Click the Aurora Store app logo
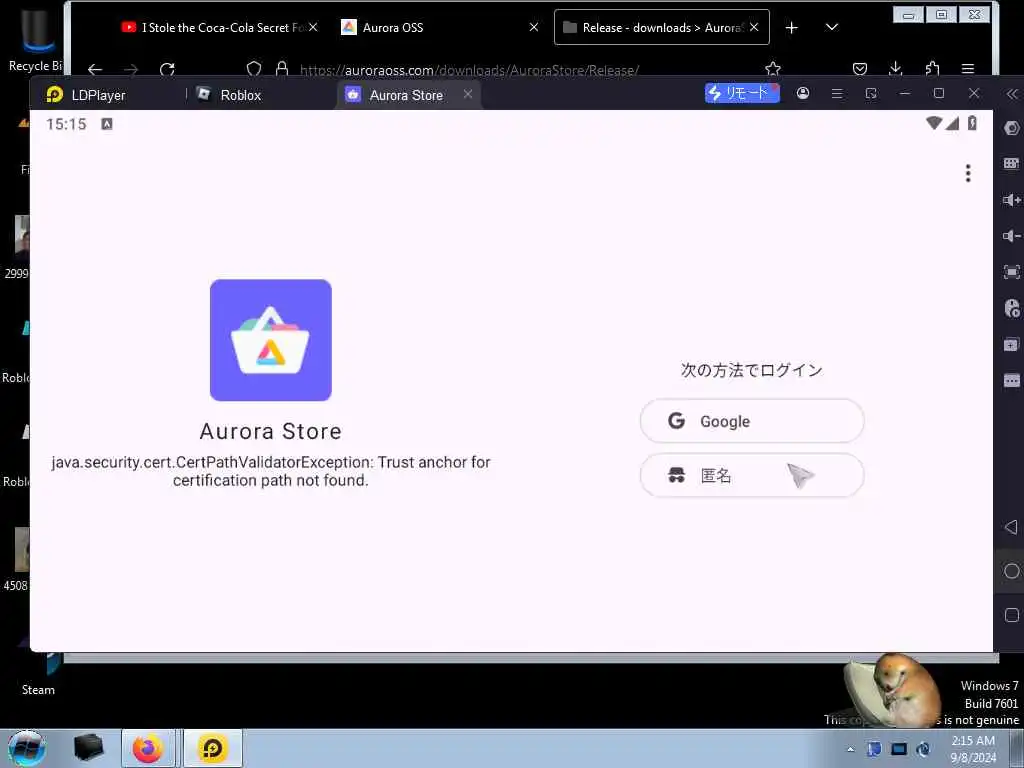The height and width of the screenshot is (768, 1024). pyautogui.click(x=270, y=340)
